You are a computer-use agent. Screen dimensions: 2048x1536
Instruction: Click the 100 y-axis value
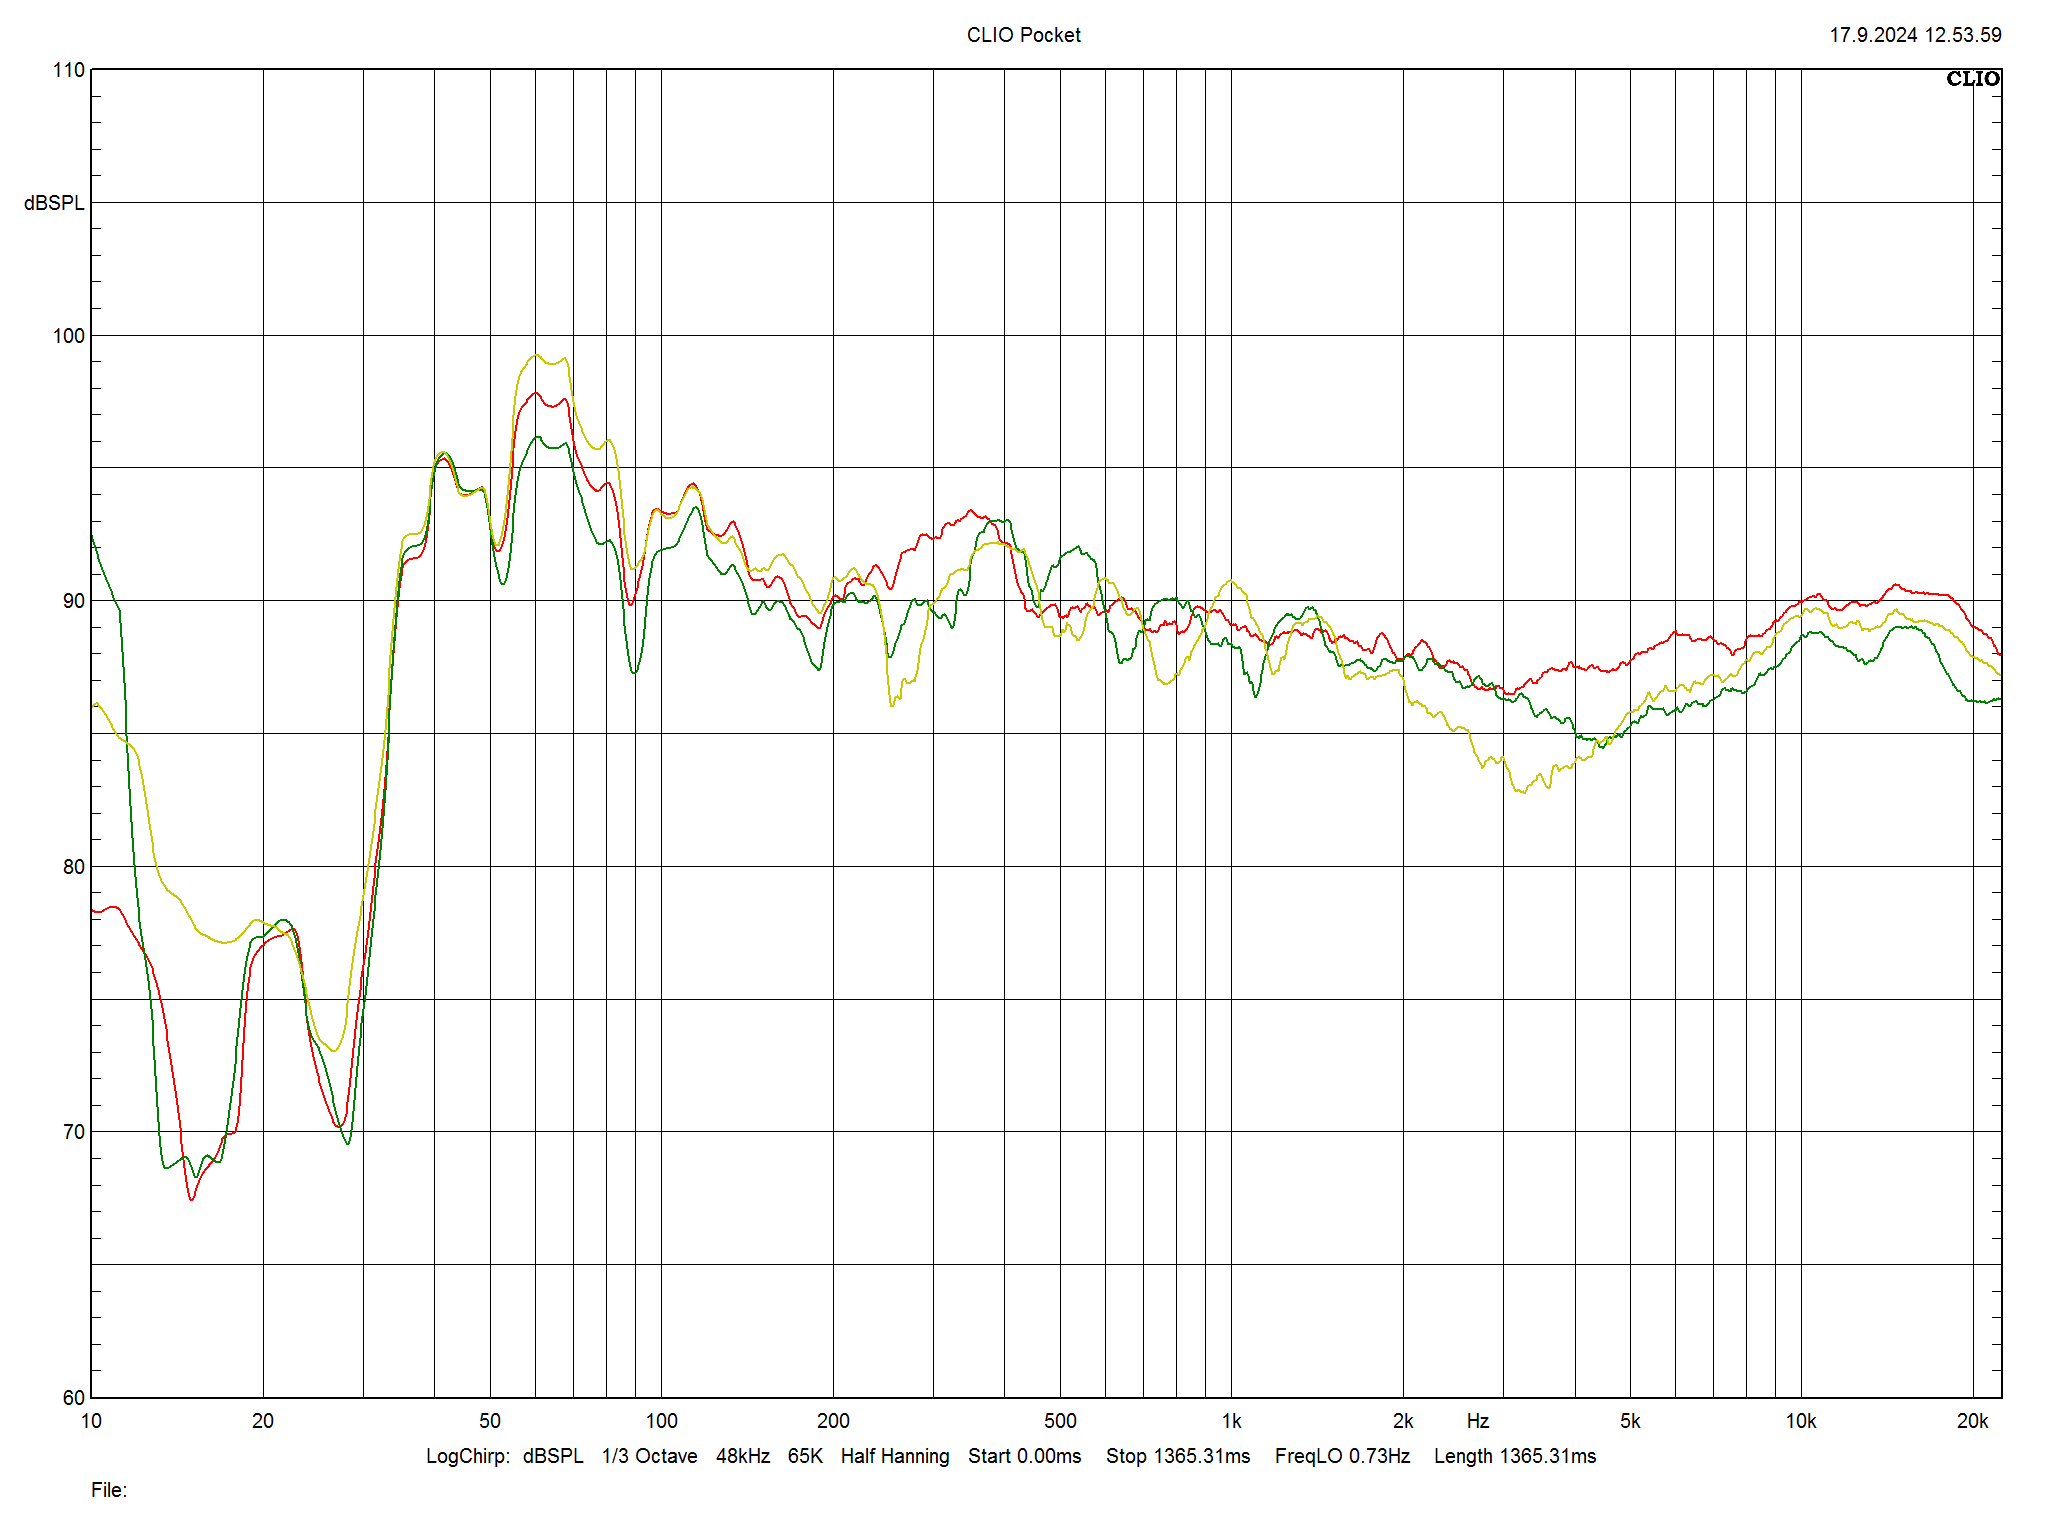(69, 336)
